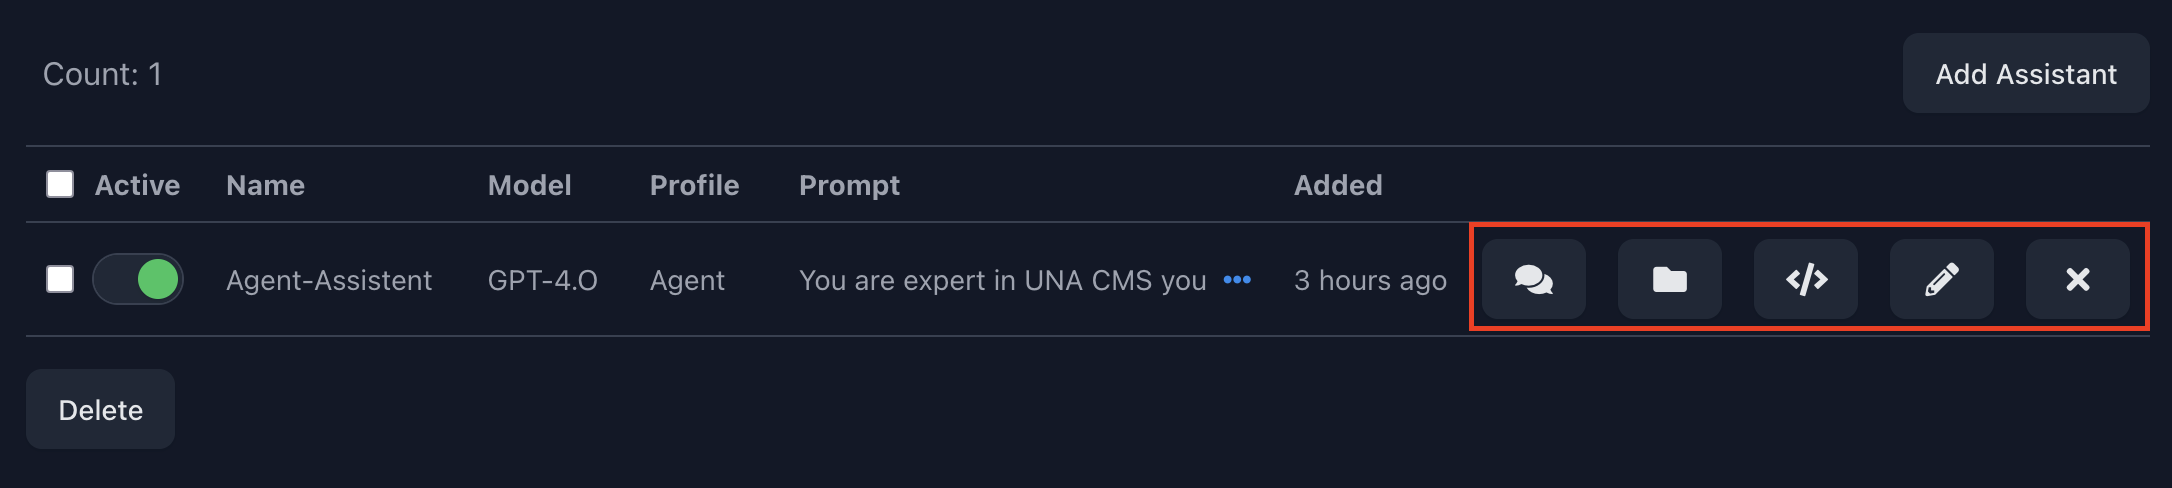Viewport: 2172px width, 488px height.
Task: Expand the truncated prompt via blue dots
Action: click(x=1237, y=279)
